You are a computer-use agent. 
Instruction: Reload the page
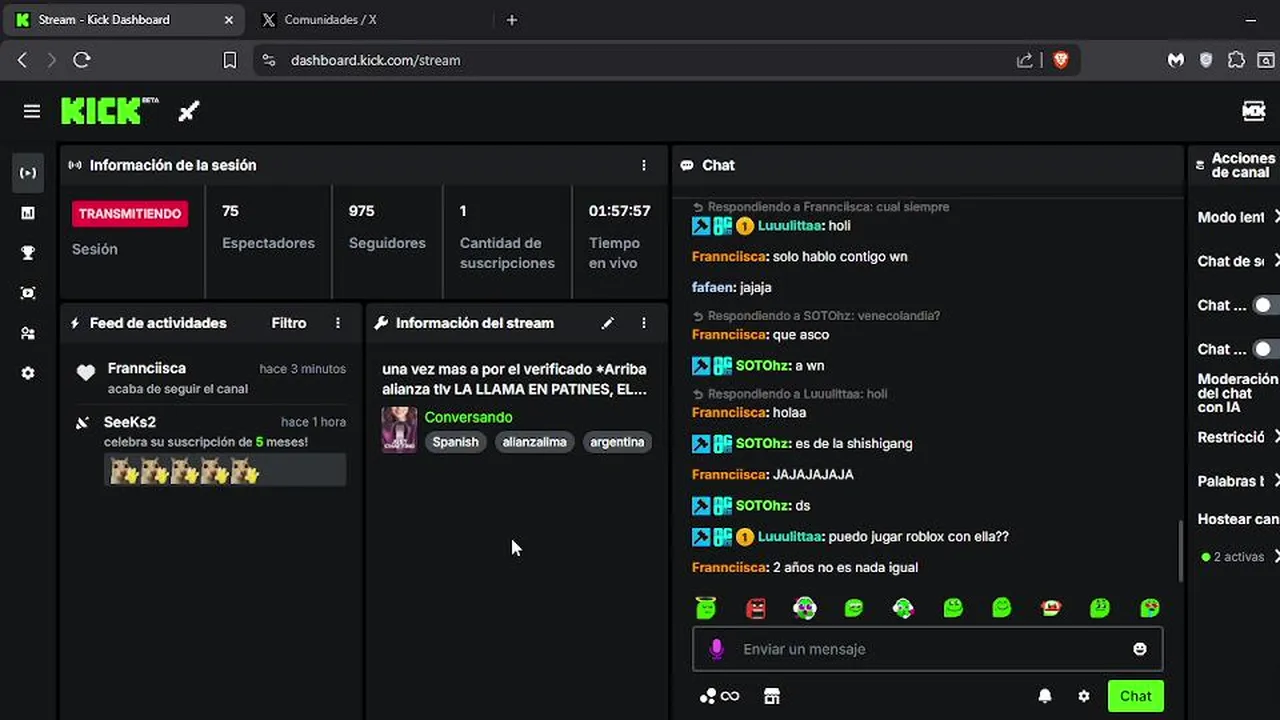82,60
